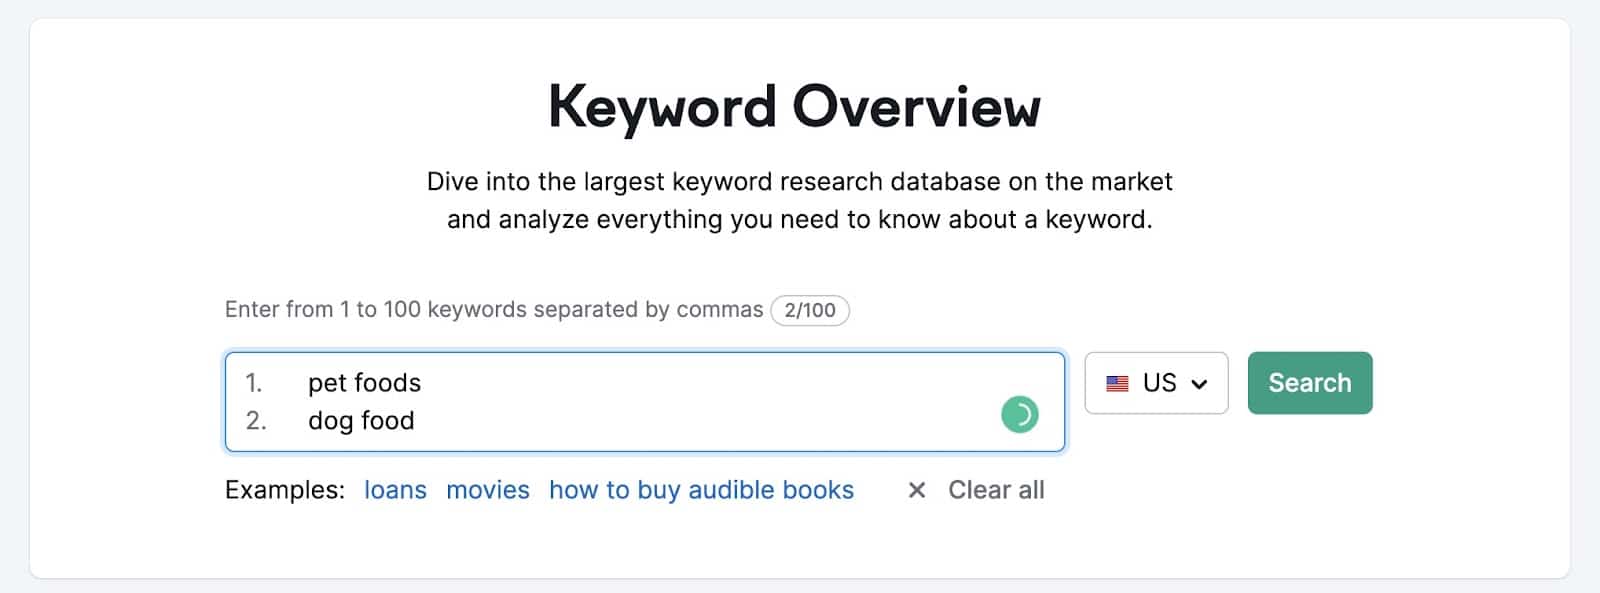
Task: Click the "Examples:" label
Action: (284, 490)
